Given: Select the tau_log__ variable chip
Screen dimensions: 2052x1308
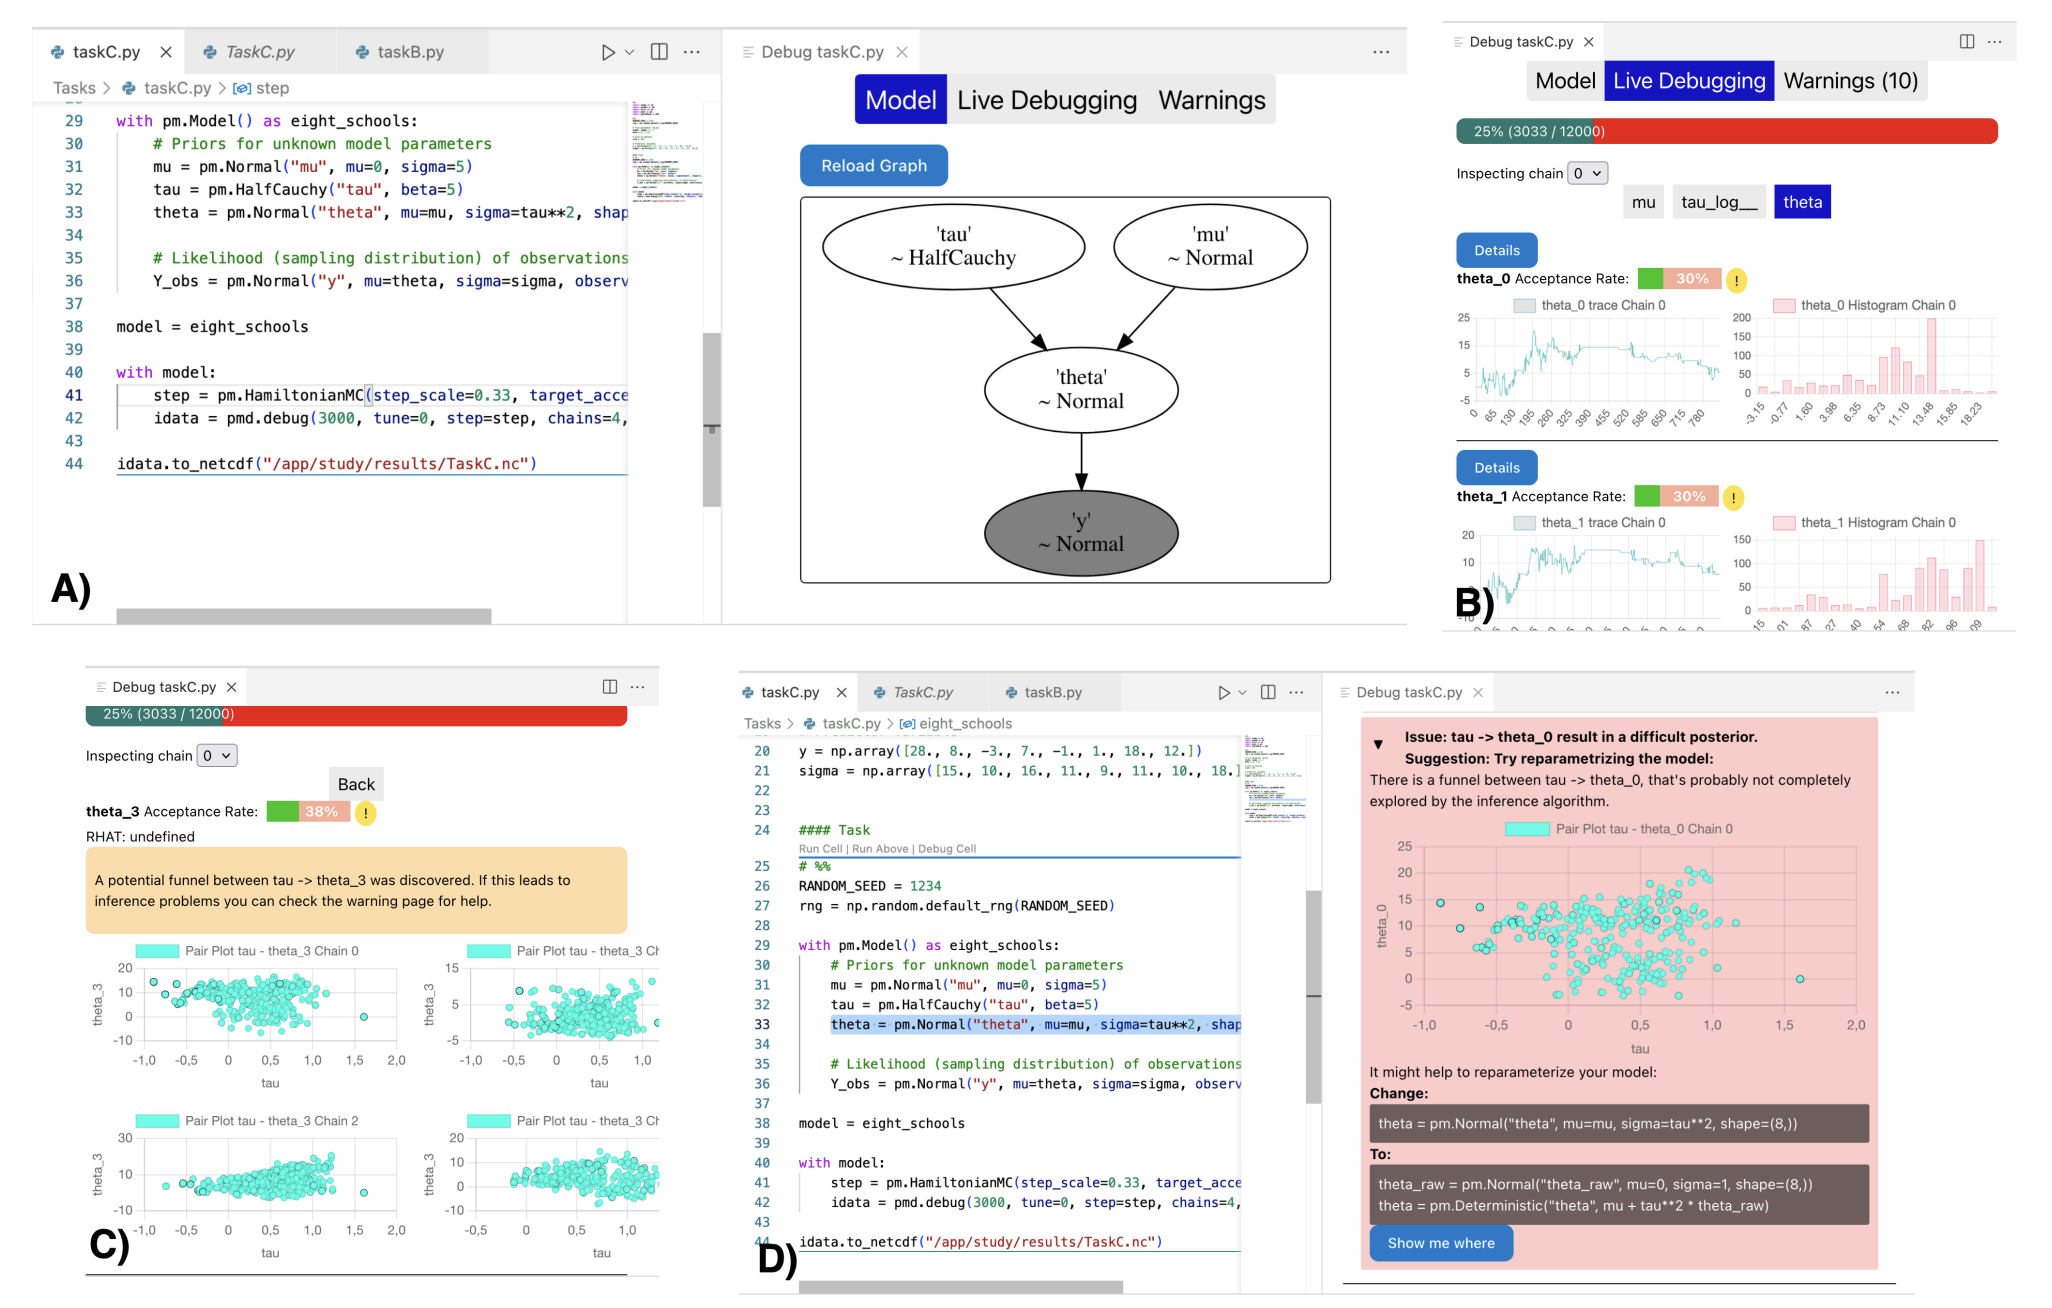Looking at the screenshot, I should click(x=1718, y=202).
